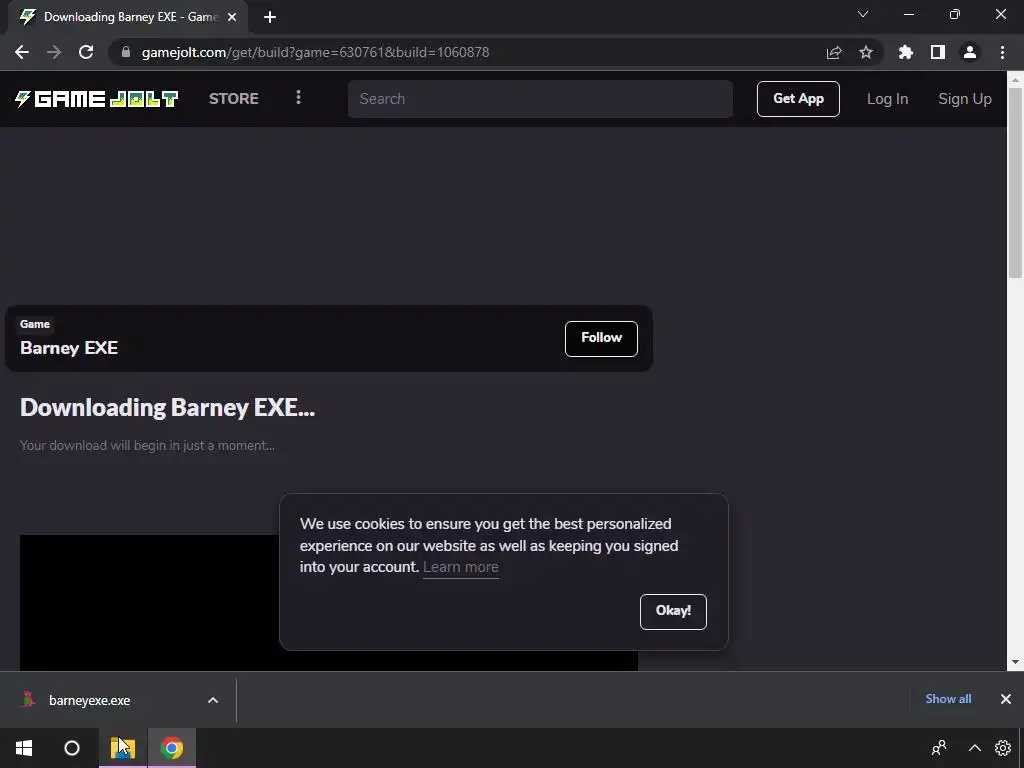The height and width of the screenshot is (768, 1024).
Task: Follow the Barney EXE game
Action: point(601,338)
